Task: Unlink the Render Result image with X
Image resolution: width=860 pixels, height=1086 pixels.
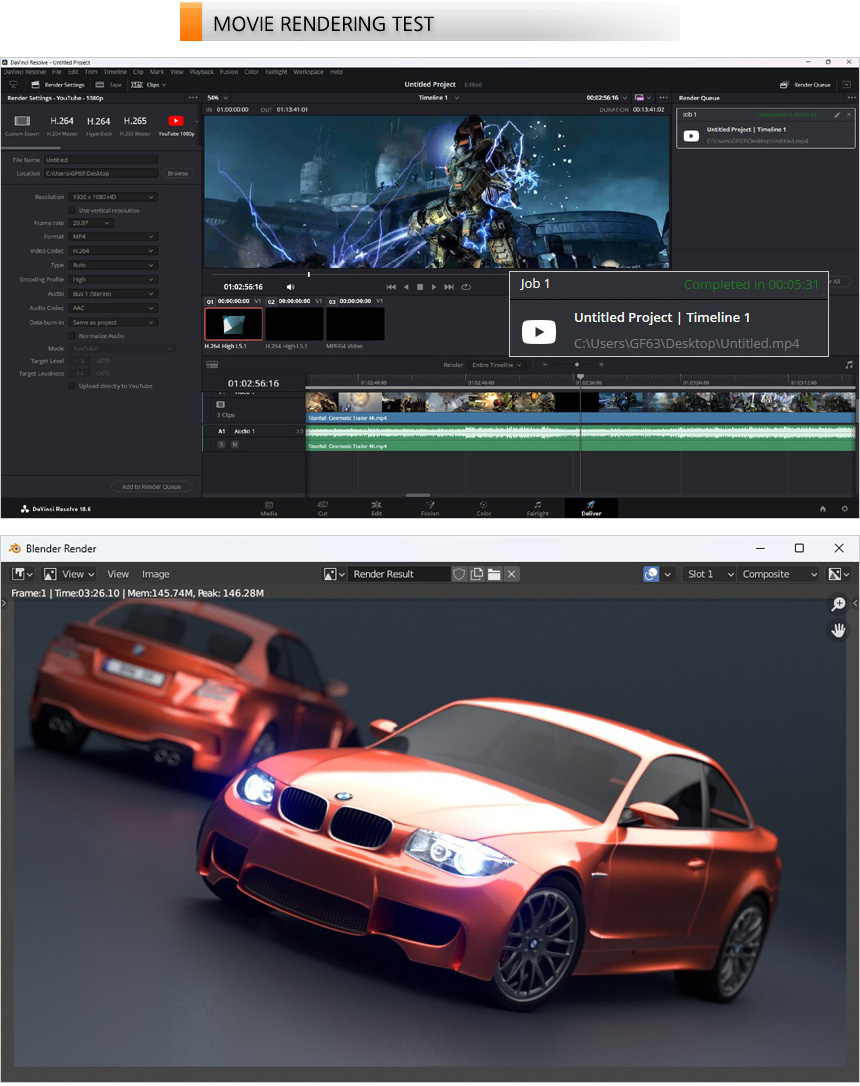Action: (x=511, y=574)
